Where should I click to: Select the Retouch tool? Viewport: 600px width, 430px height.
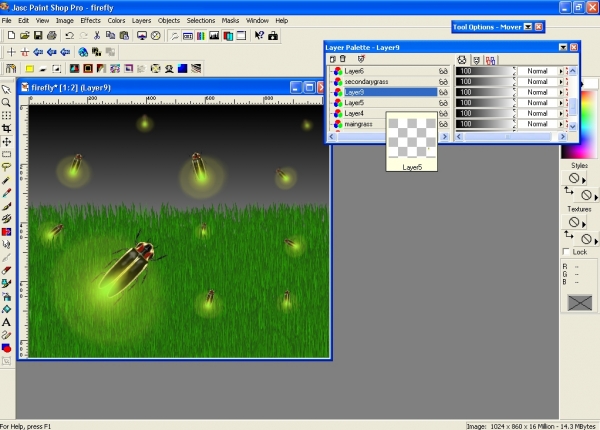coord(6,245)
